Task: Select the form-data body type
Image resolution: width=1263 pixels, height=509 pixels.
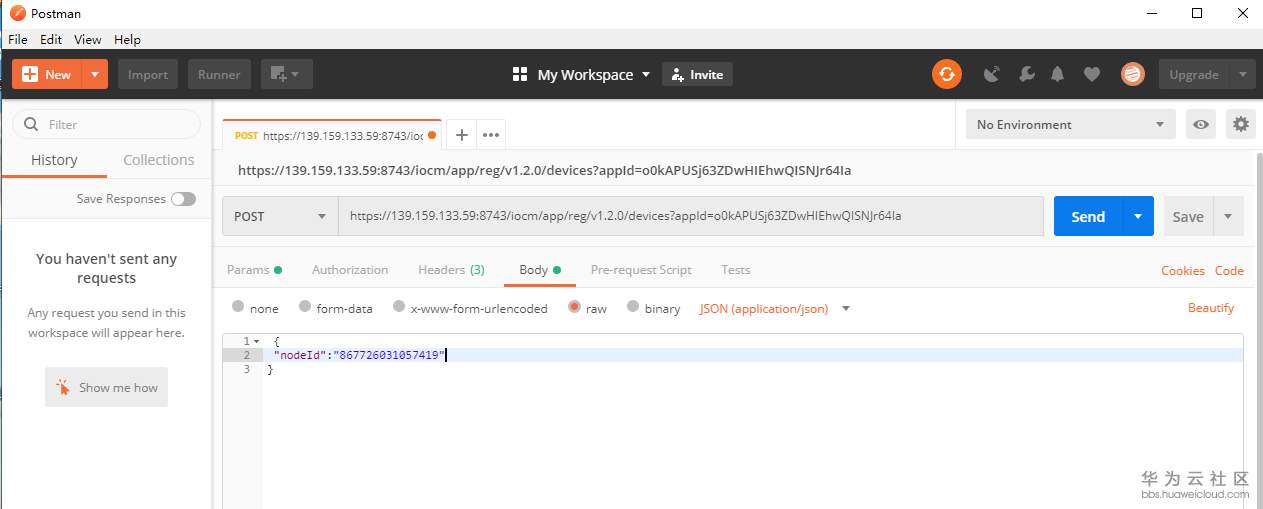Action: tap(305, 307)
